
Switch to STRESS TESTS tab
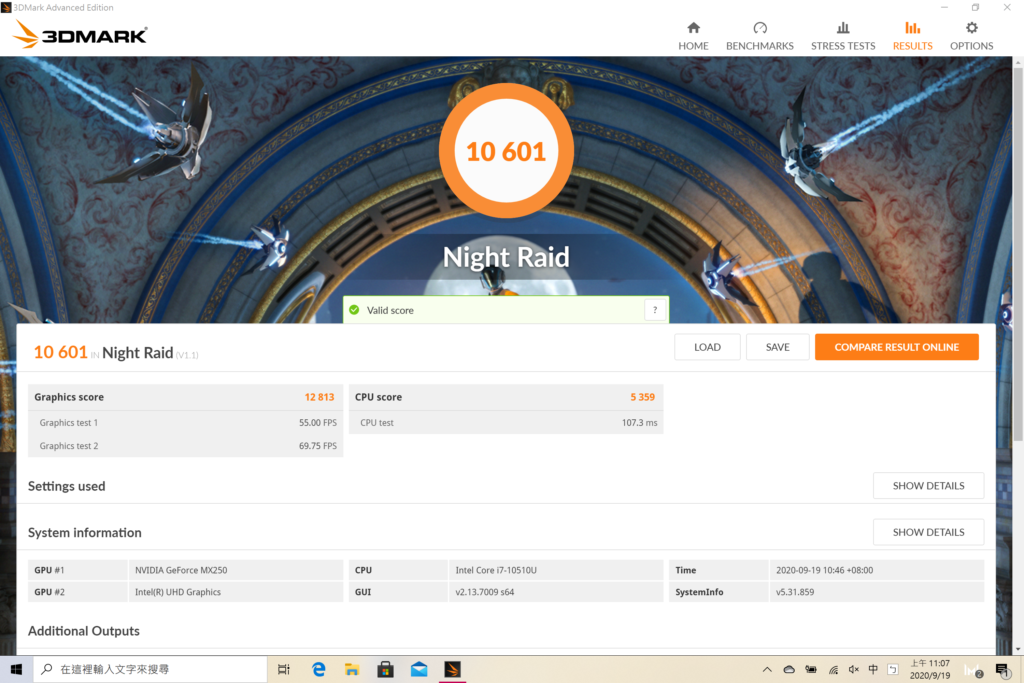click(842, 36)
